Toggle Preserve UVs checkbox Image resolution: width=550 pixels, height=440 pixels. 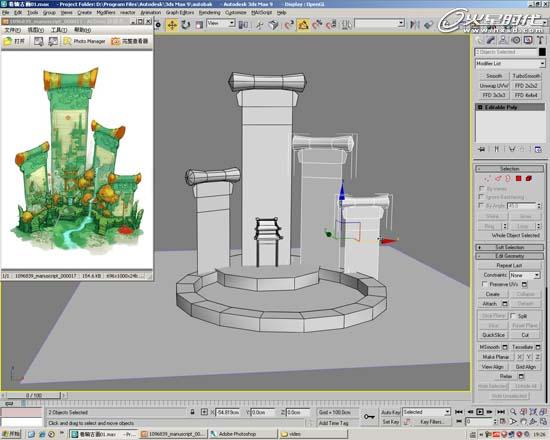[x=484, y=284]
